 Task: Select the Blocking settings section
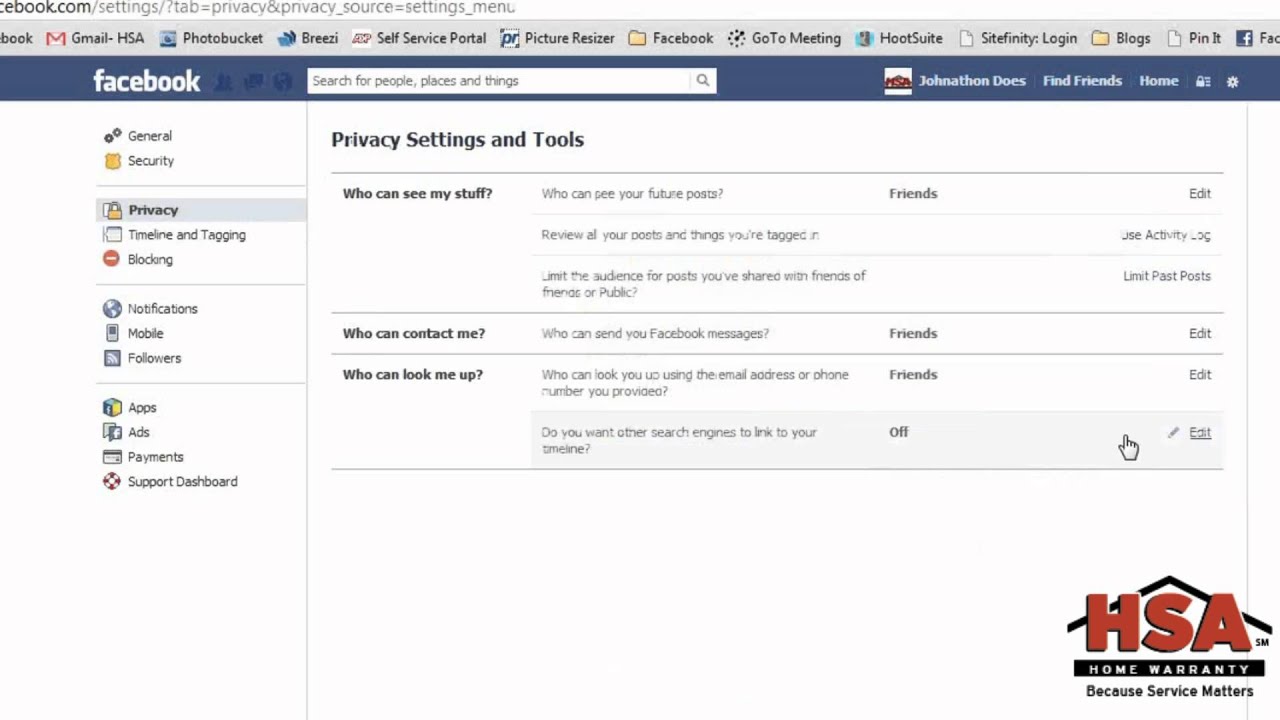(150, 260)
